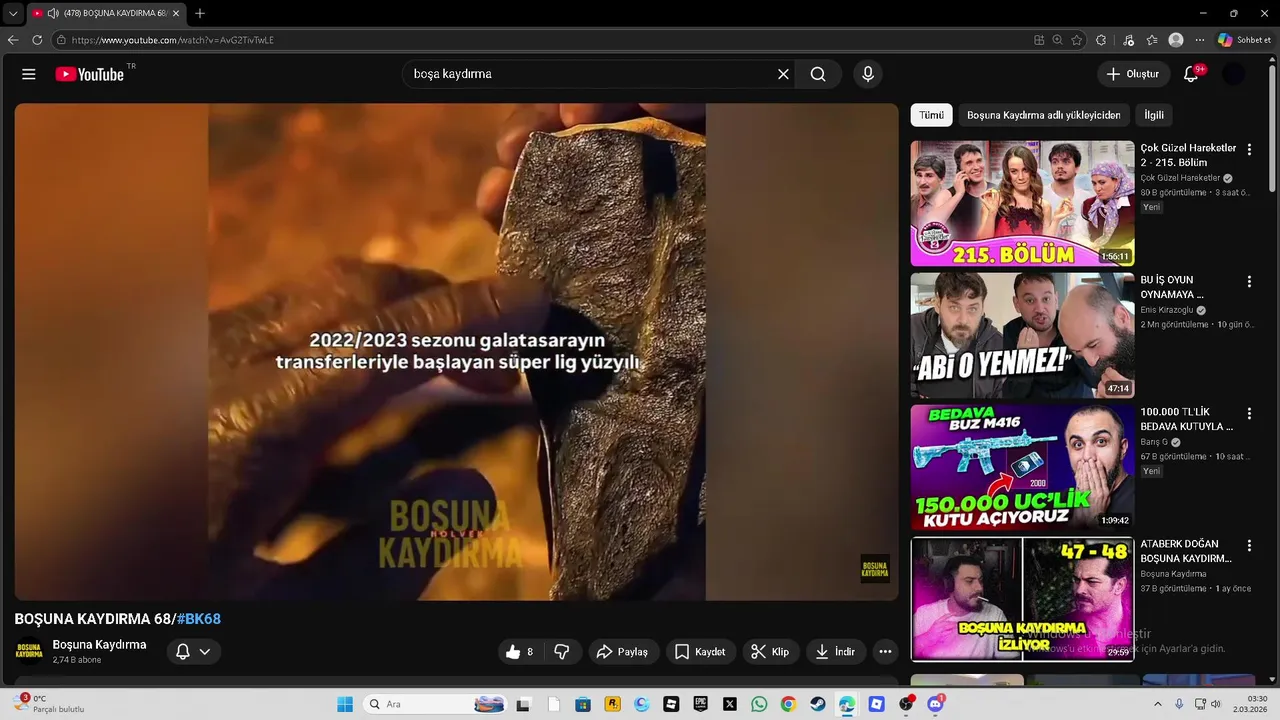Image resolution: width=1280 pixels, height=720 pixels.
Task: Select the İlgili filter chip
Action: 1154,115
